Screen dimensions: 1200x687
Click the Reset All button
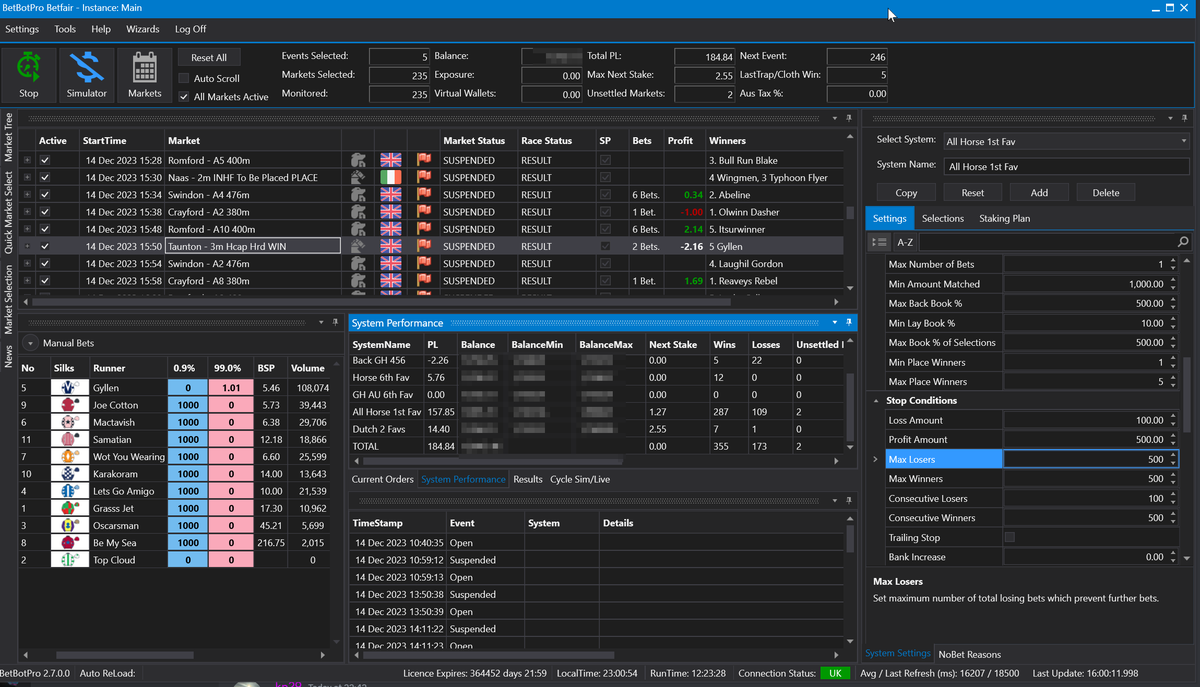click(x=209, y=58)
